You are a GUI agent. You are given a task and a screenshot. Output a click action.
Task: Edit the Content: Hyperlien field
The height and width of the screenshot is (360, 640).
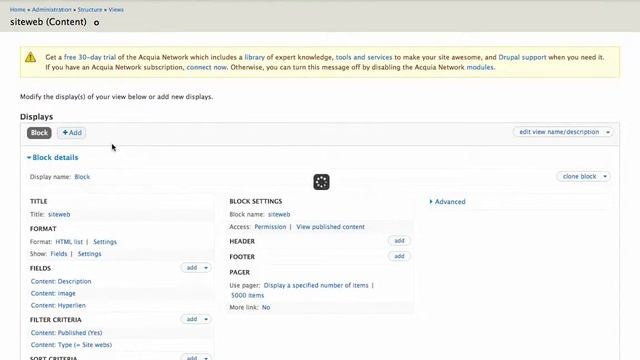point(58,305)
